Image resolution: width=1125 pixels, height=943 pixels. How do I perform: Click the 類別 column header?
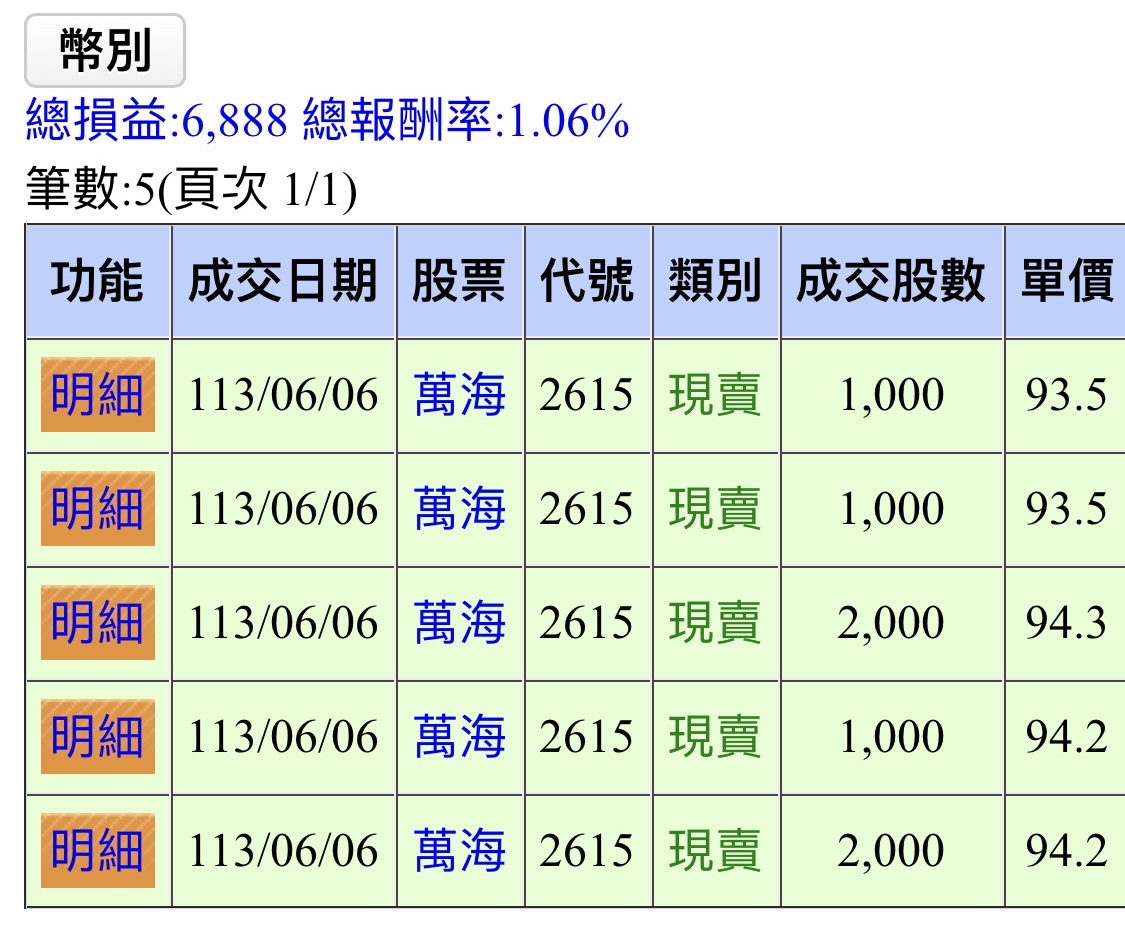tap(715, 281)
